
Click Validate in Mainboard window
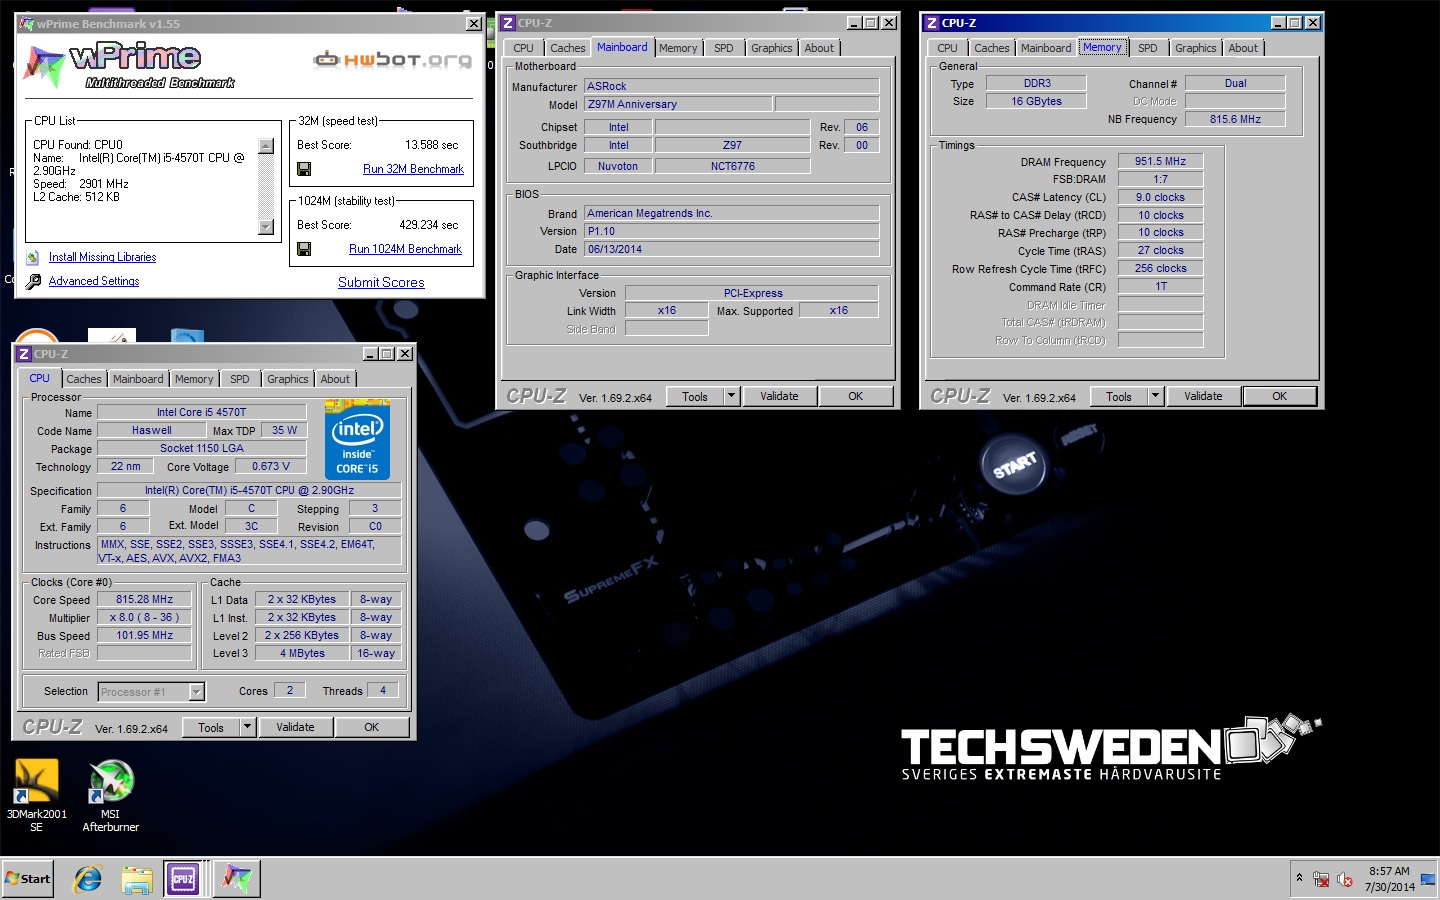point(779,397)
